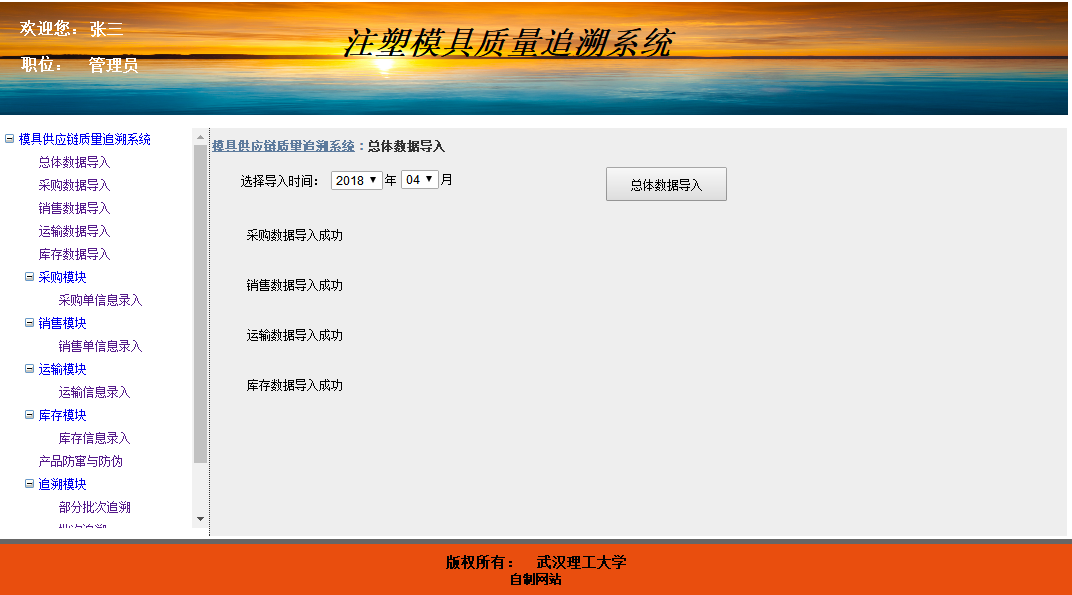Select the 采购模块 tree label
The height and width of the screenshot is (595, 1072).
coord(62,277)
